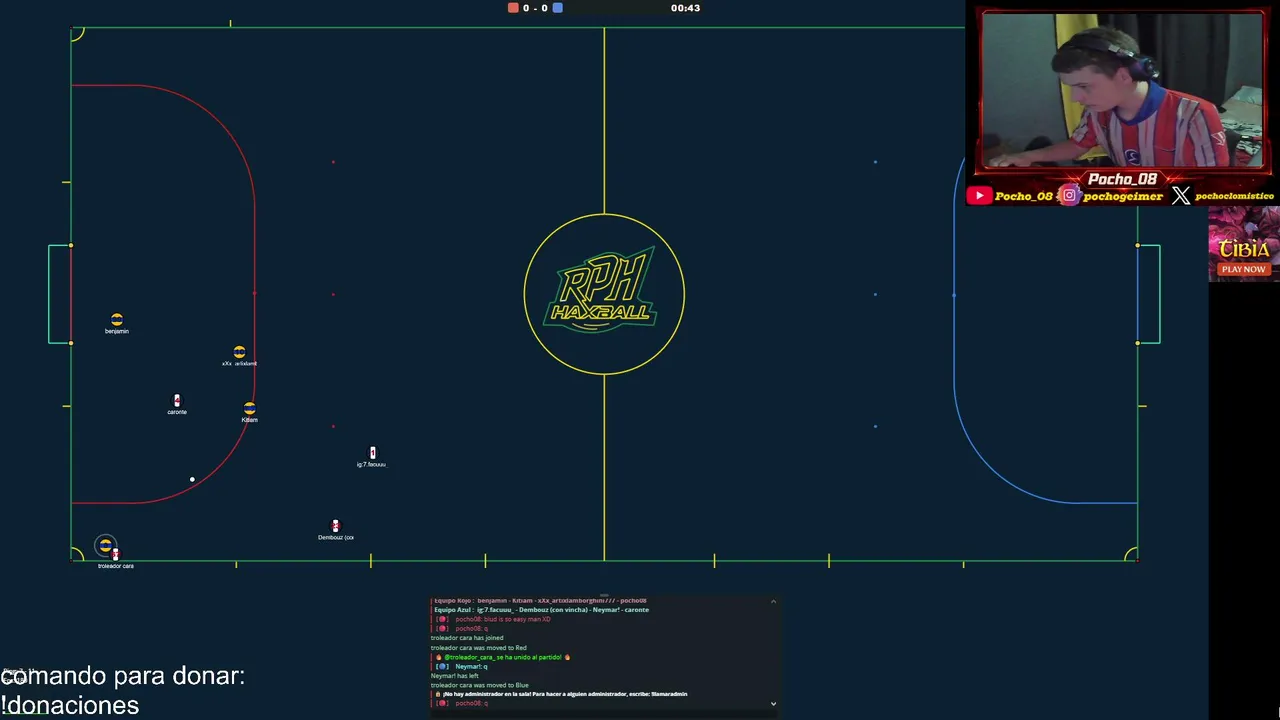The width and height of the screenshot is (1280, 720).
Task: Click red team badge beside 'blud is so easy'
Action: pyautogui.click(x=442, y=619)
